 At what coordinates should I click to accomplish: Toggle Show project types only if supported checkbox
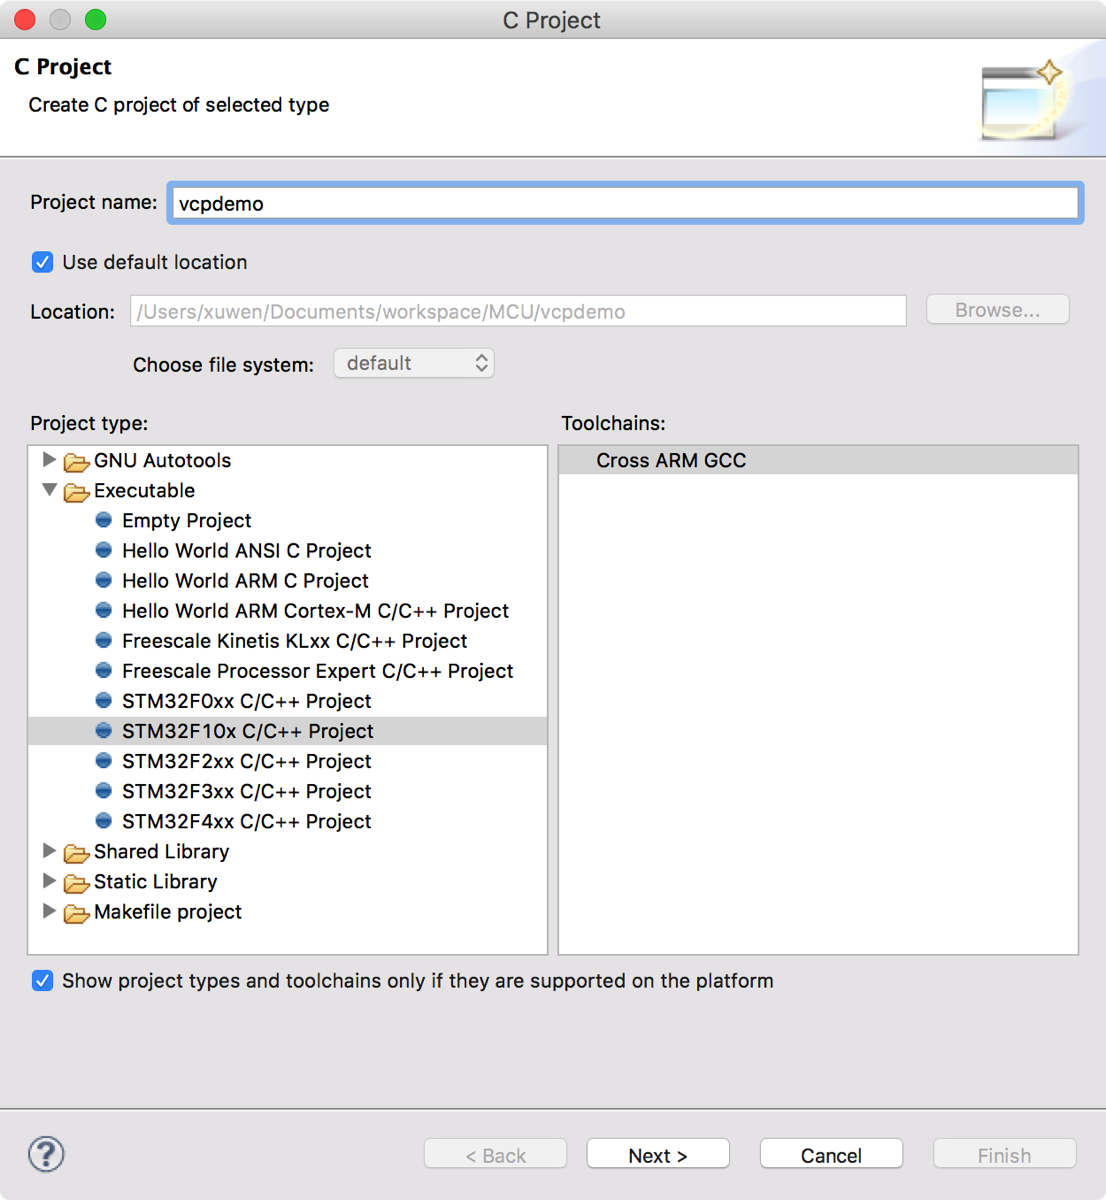pos(42,981)
